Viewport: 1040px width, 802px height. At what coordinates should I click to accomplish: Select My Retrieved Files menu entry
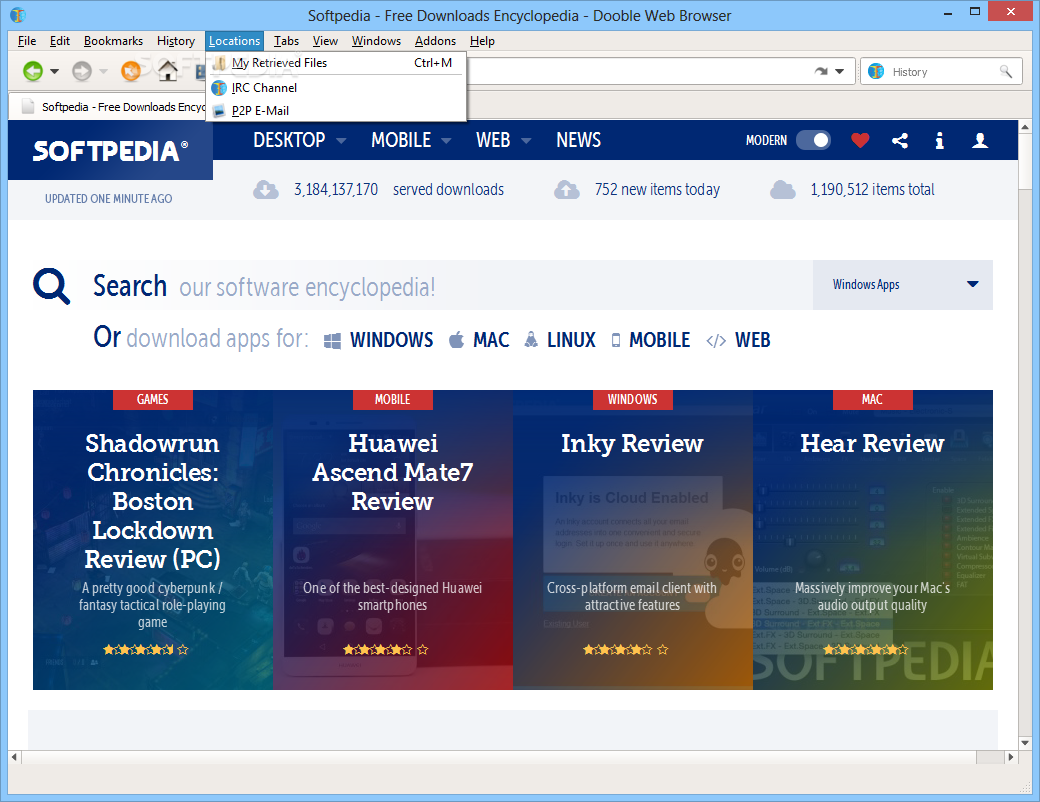(336, 63)
